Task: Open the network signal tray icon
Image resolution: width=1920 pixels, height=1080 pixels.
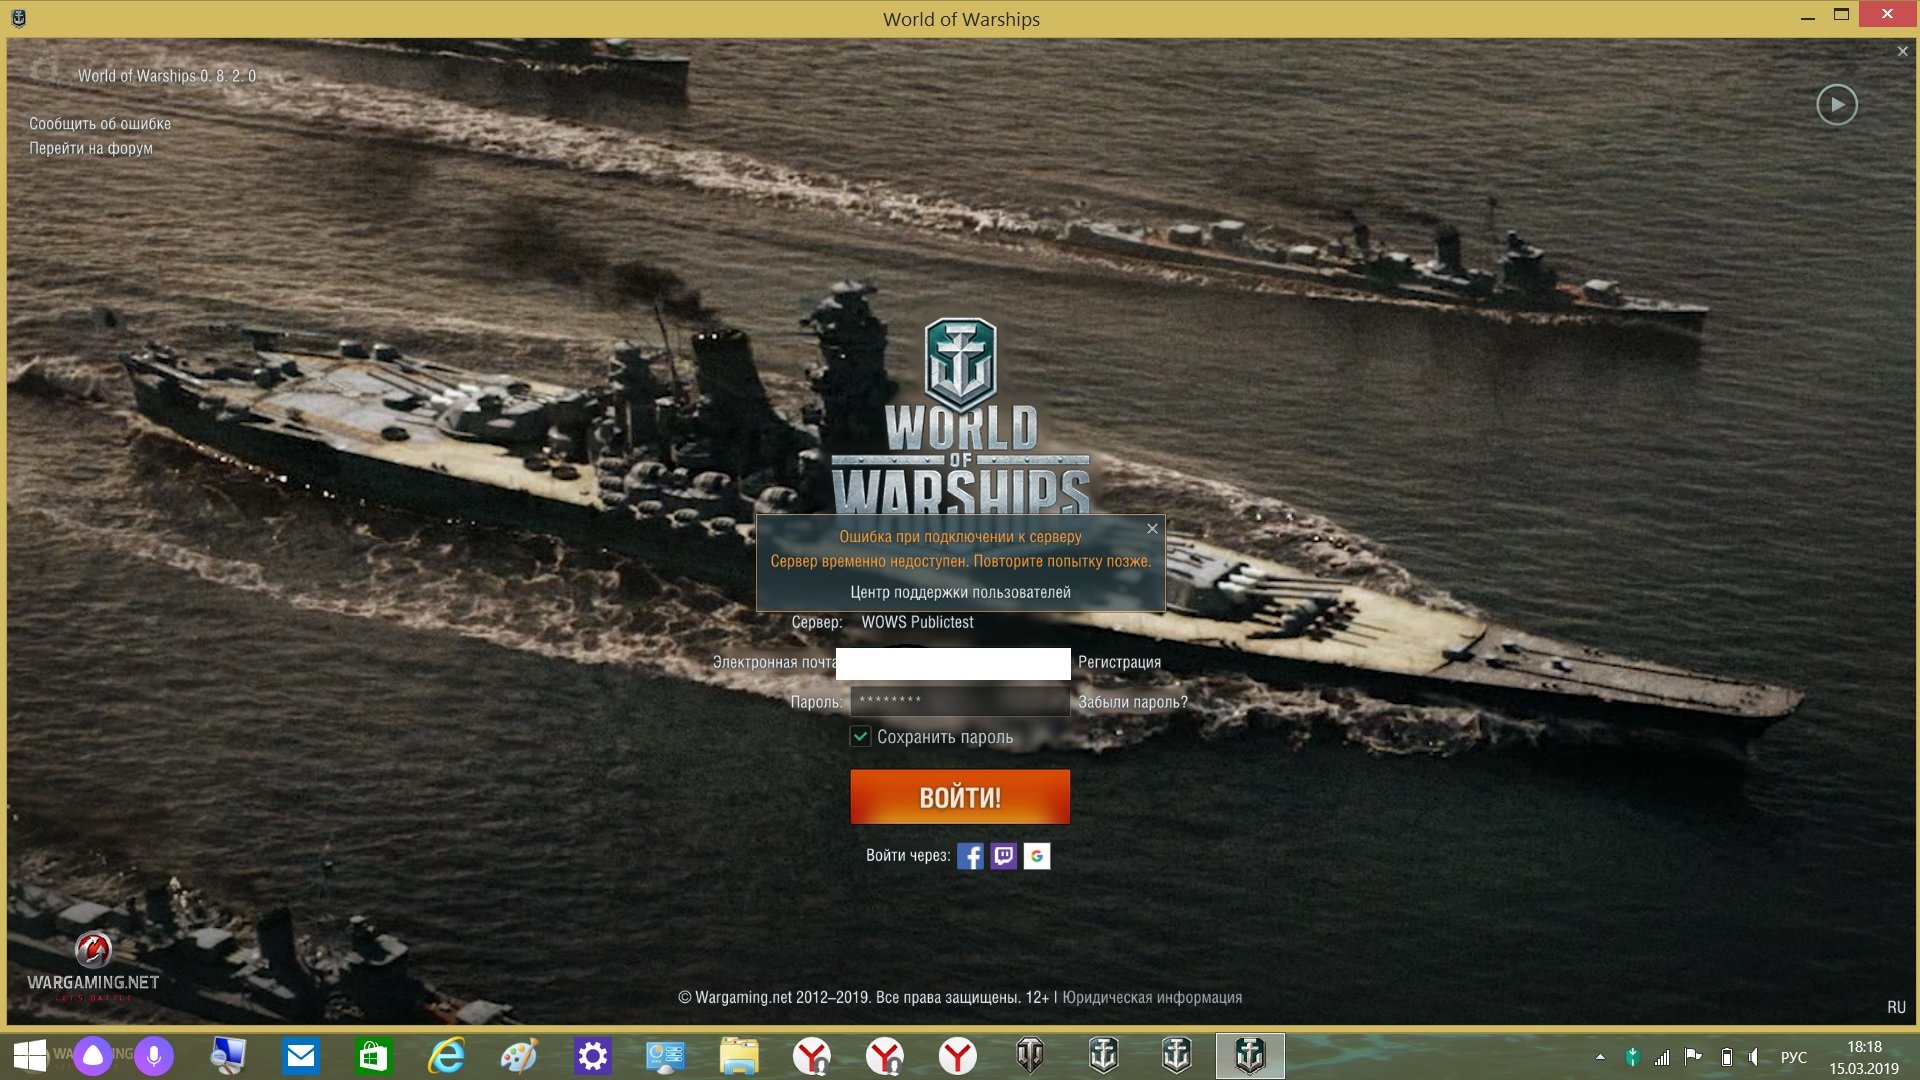Action: pyautogui.click(x=1662, y=1057)
